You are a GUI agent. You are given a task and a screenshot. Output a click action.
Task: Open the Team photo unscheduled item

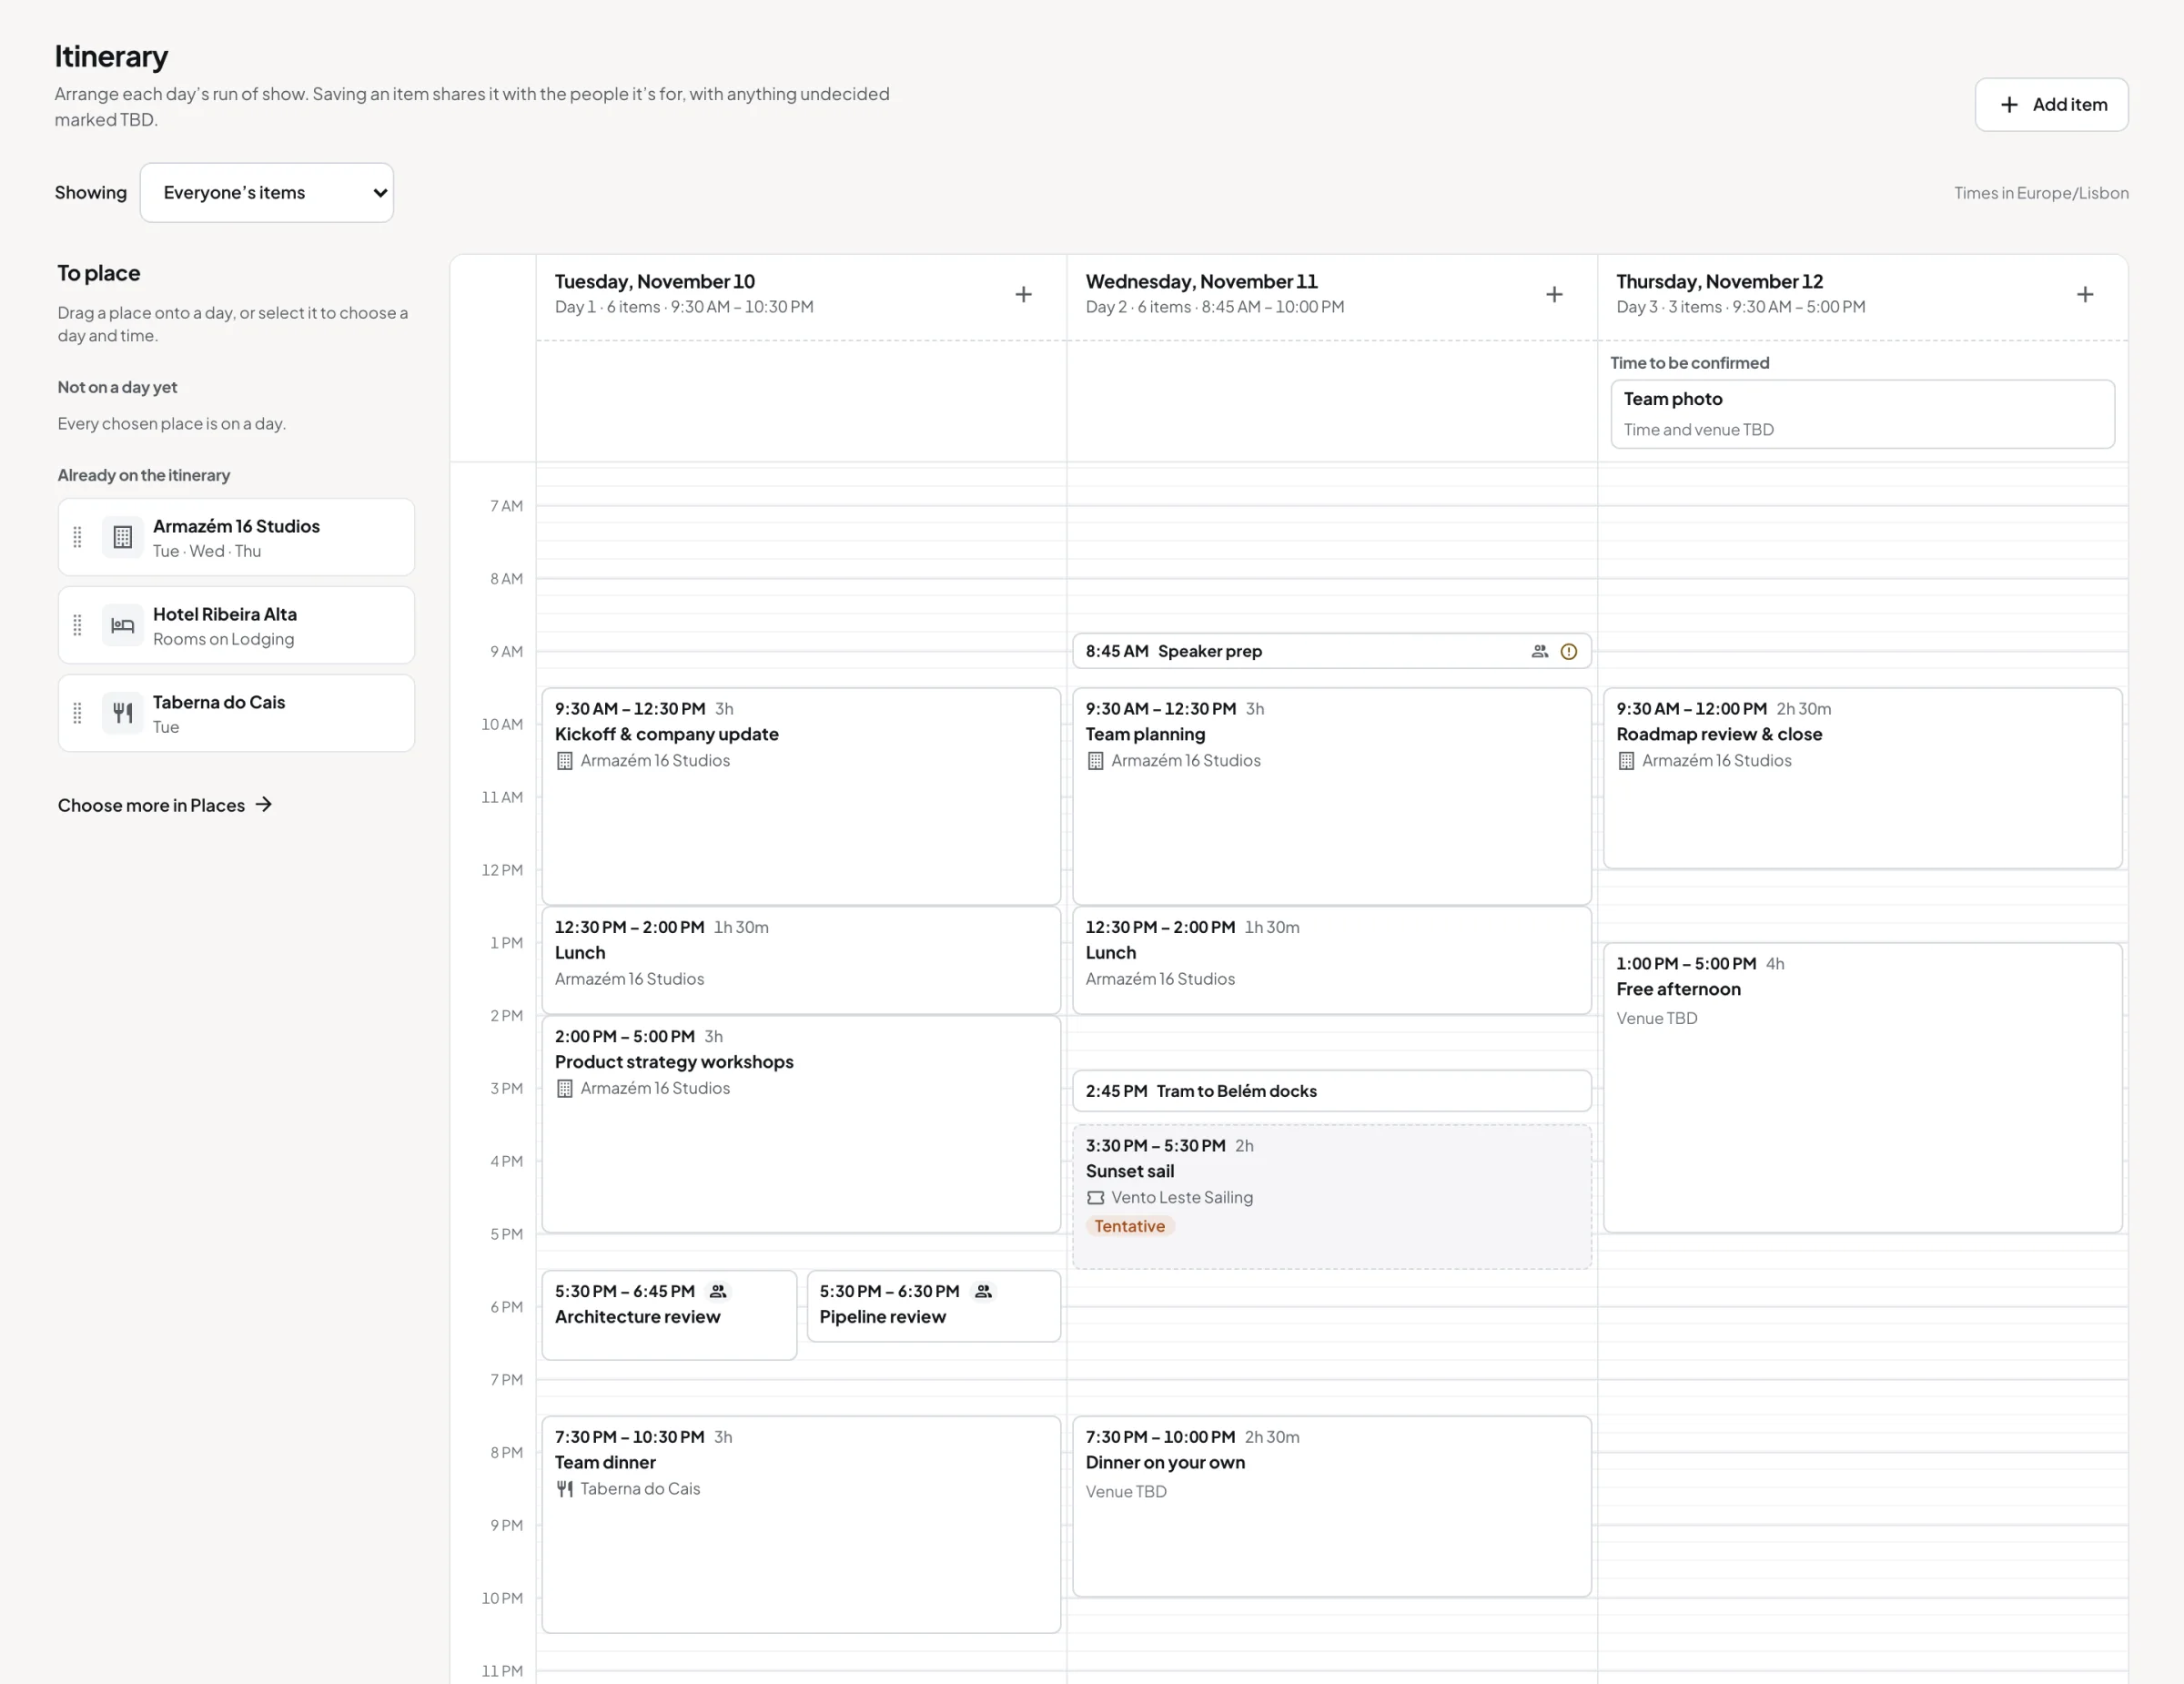pos(1862,413)
